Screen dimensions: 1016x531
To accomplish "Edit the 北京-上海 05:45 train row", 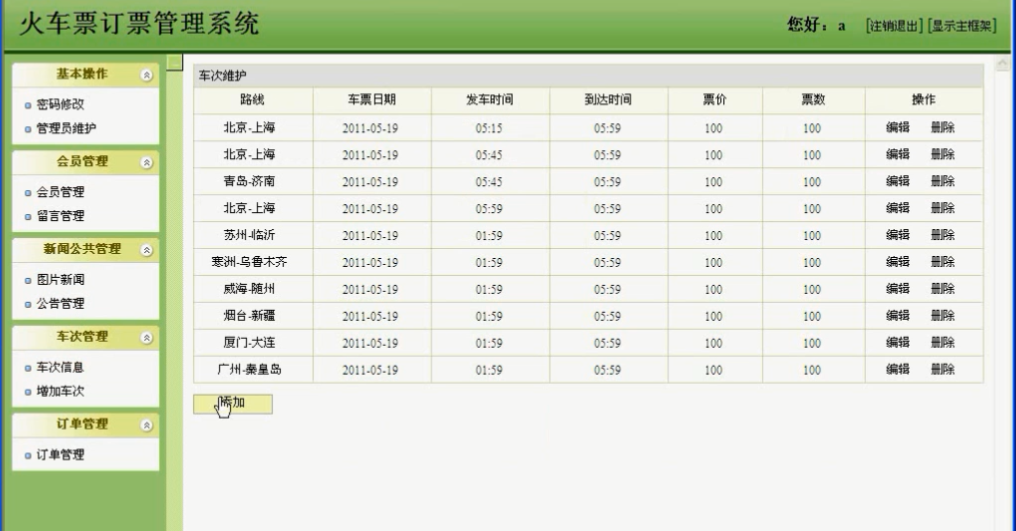I will click(x=897, y=154).
